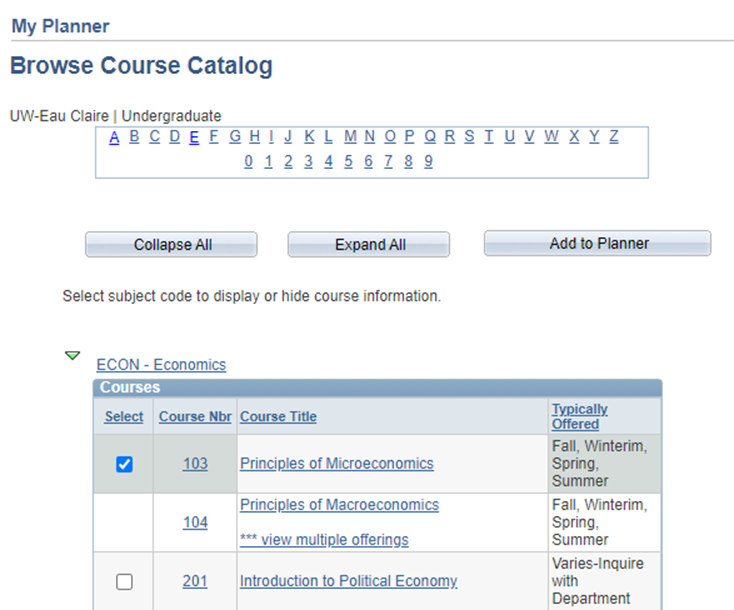
Task: Jump to subjects starting with letter A
Action: (x=115, y=137)
